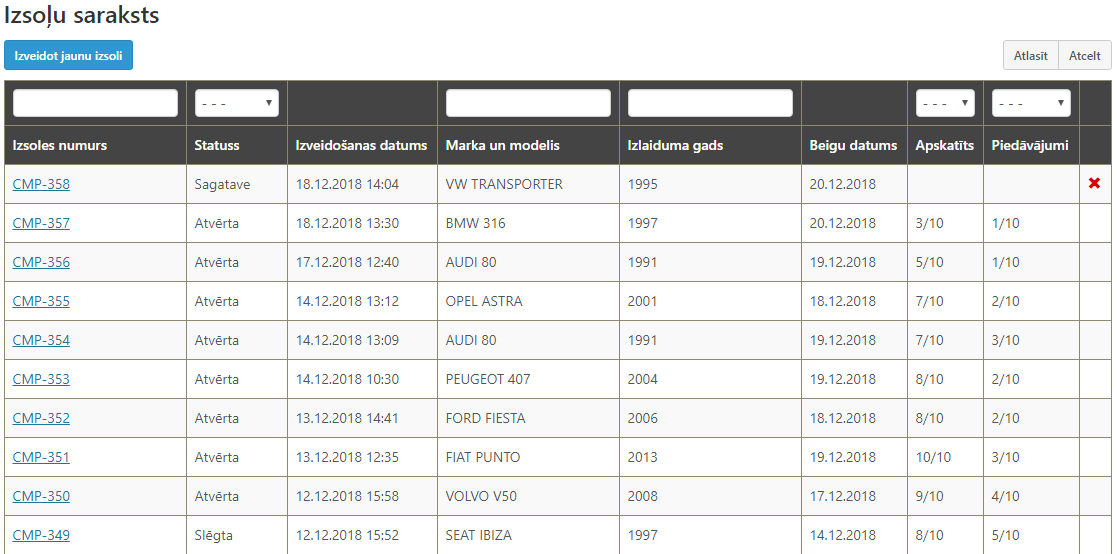Open auction link CMP-357
The width and height of the screenshot is (1117, 554).
click(x=41, y=223)
